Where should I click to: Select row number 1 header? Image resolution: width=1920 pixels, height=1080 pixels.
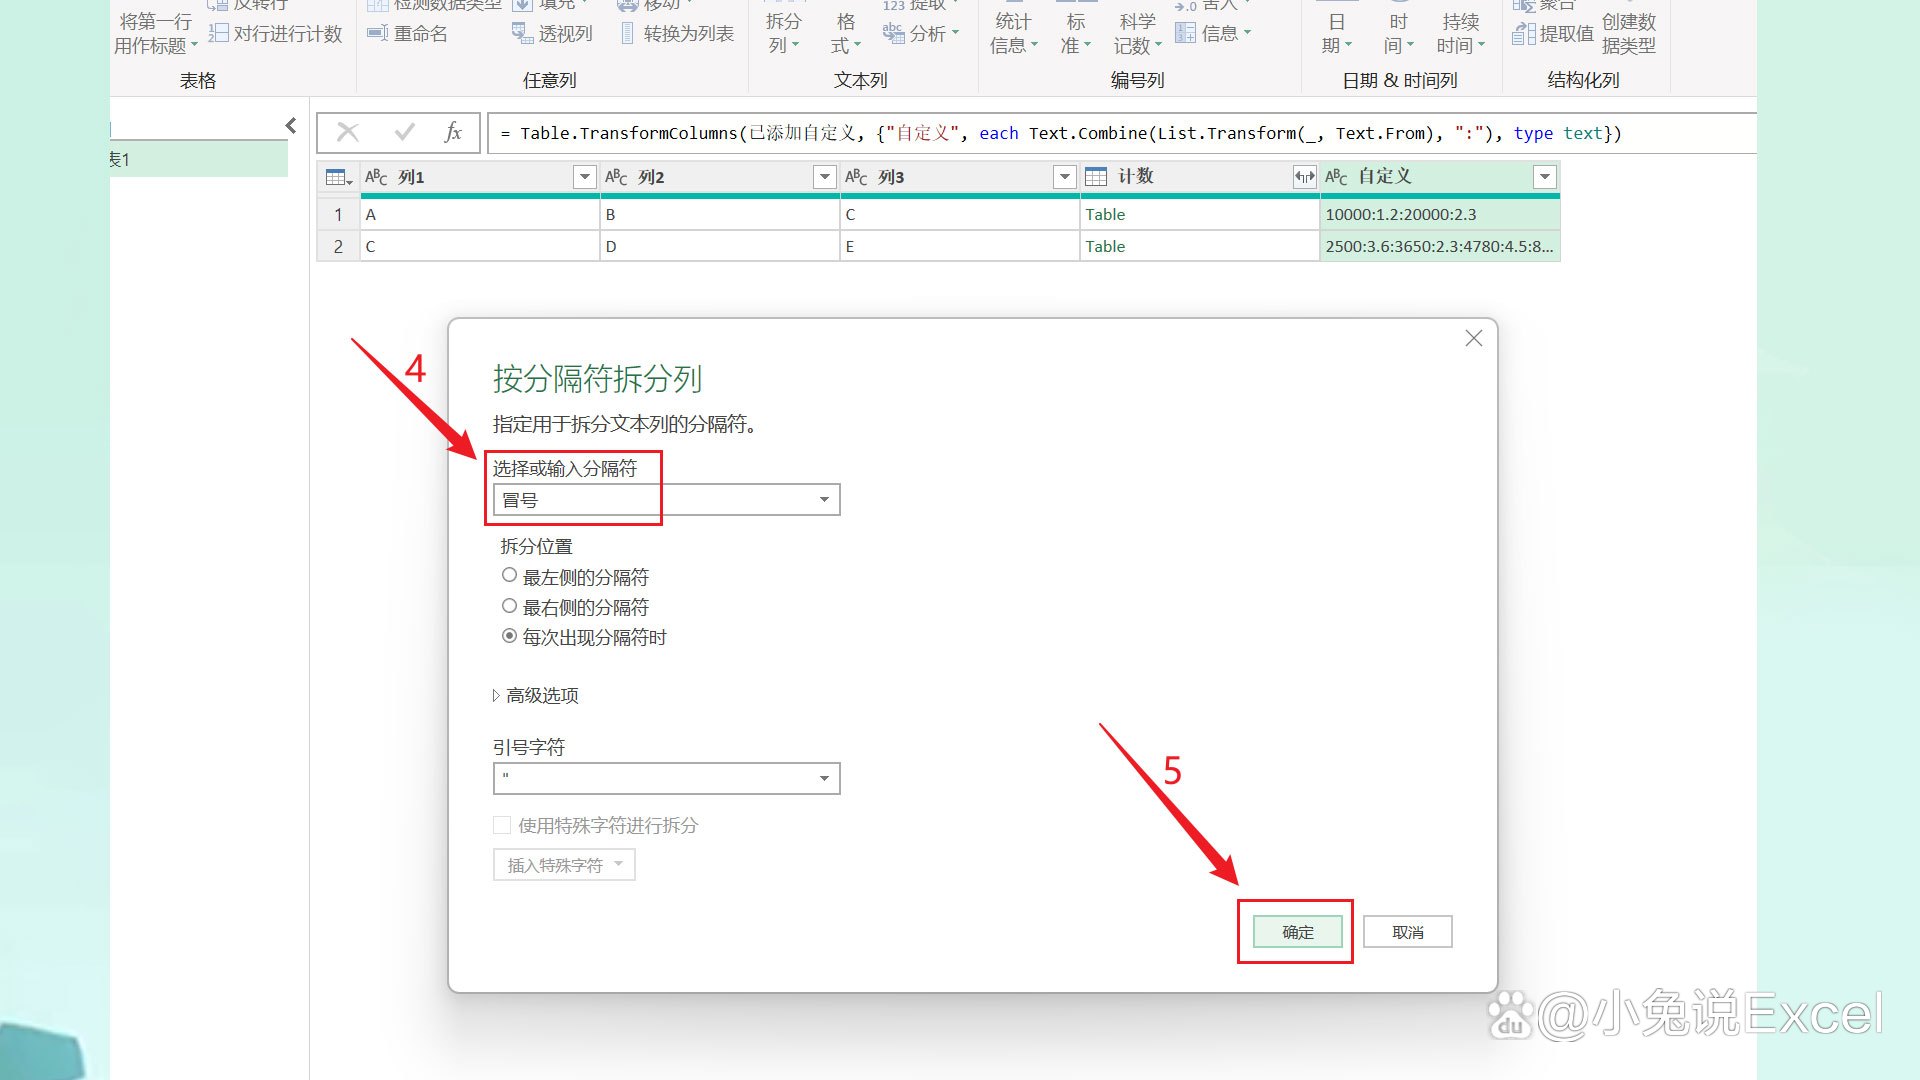pyautogui.click(x=338, y=214)
